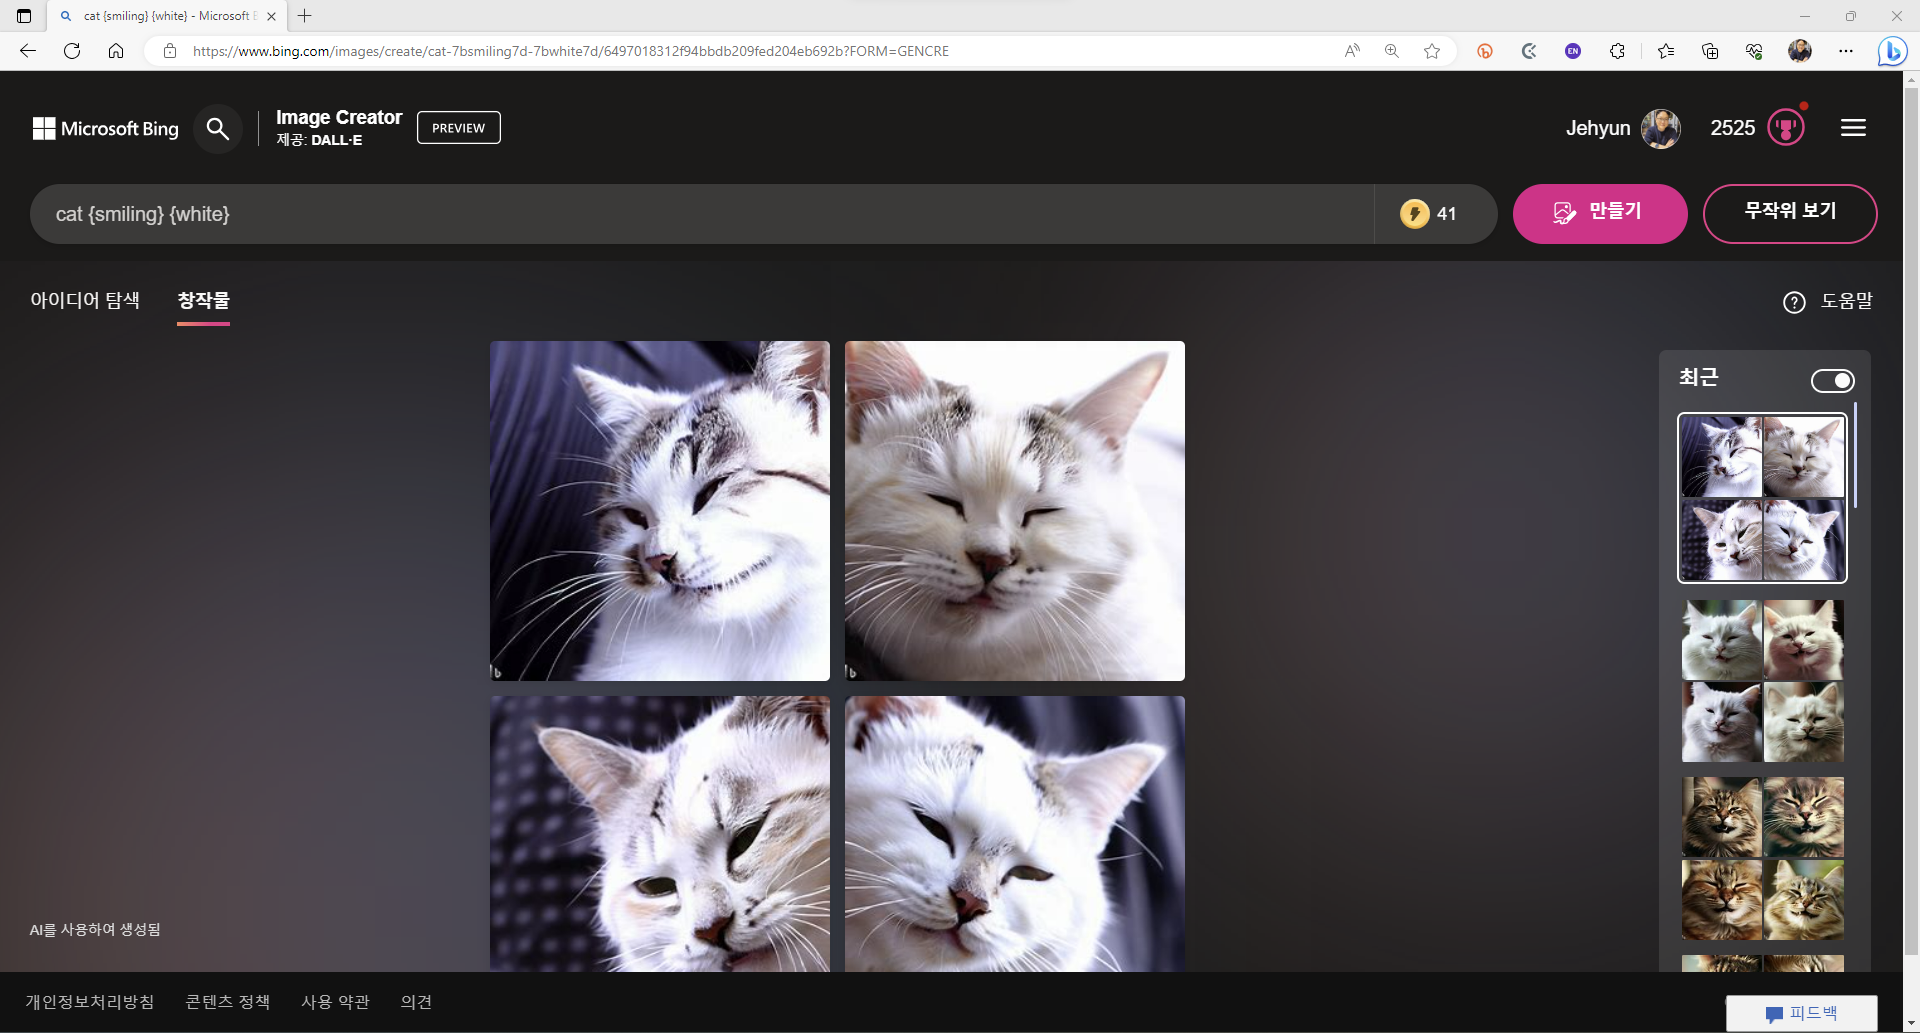Go to Microsoft Bing home logo
The image size is (1920, 1033).
click(x=106, y=128)
